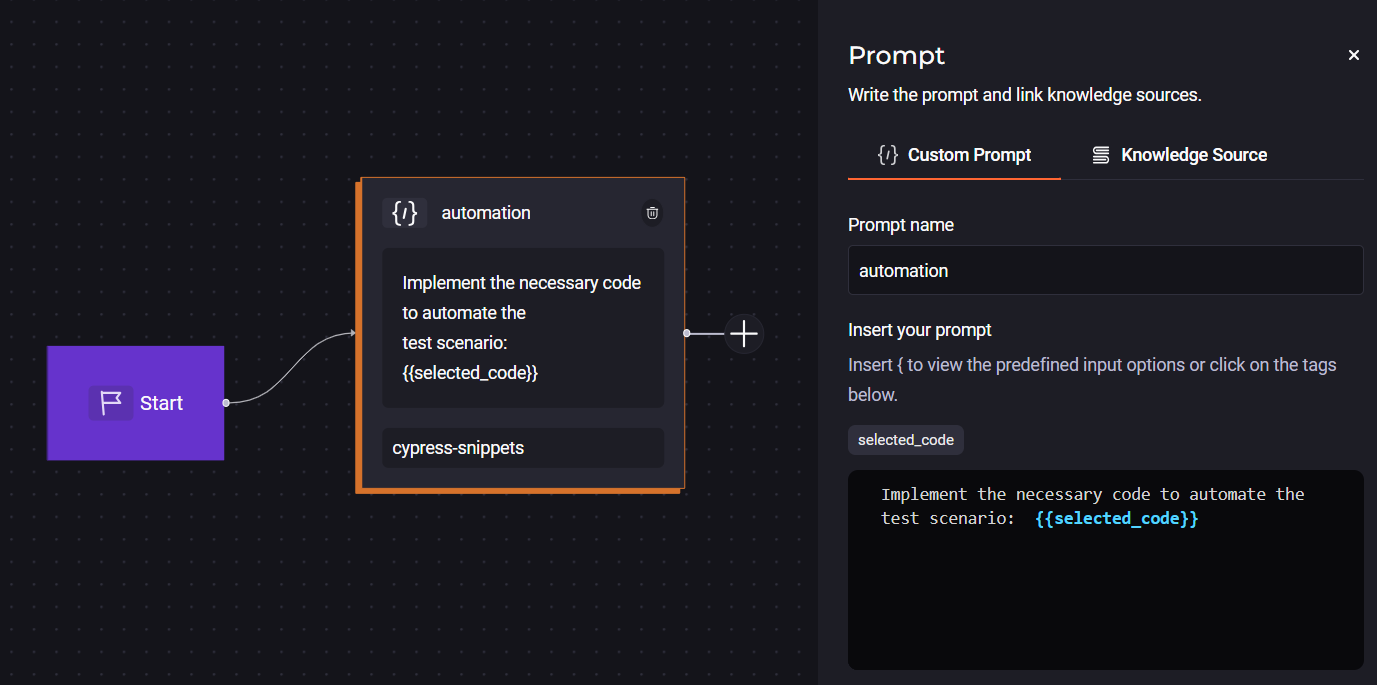Click the {{selected_code}} variable in the editor
1377x685 pixels.
pyautogui.click(x=1116, y=519)
